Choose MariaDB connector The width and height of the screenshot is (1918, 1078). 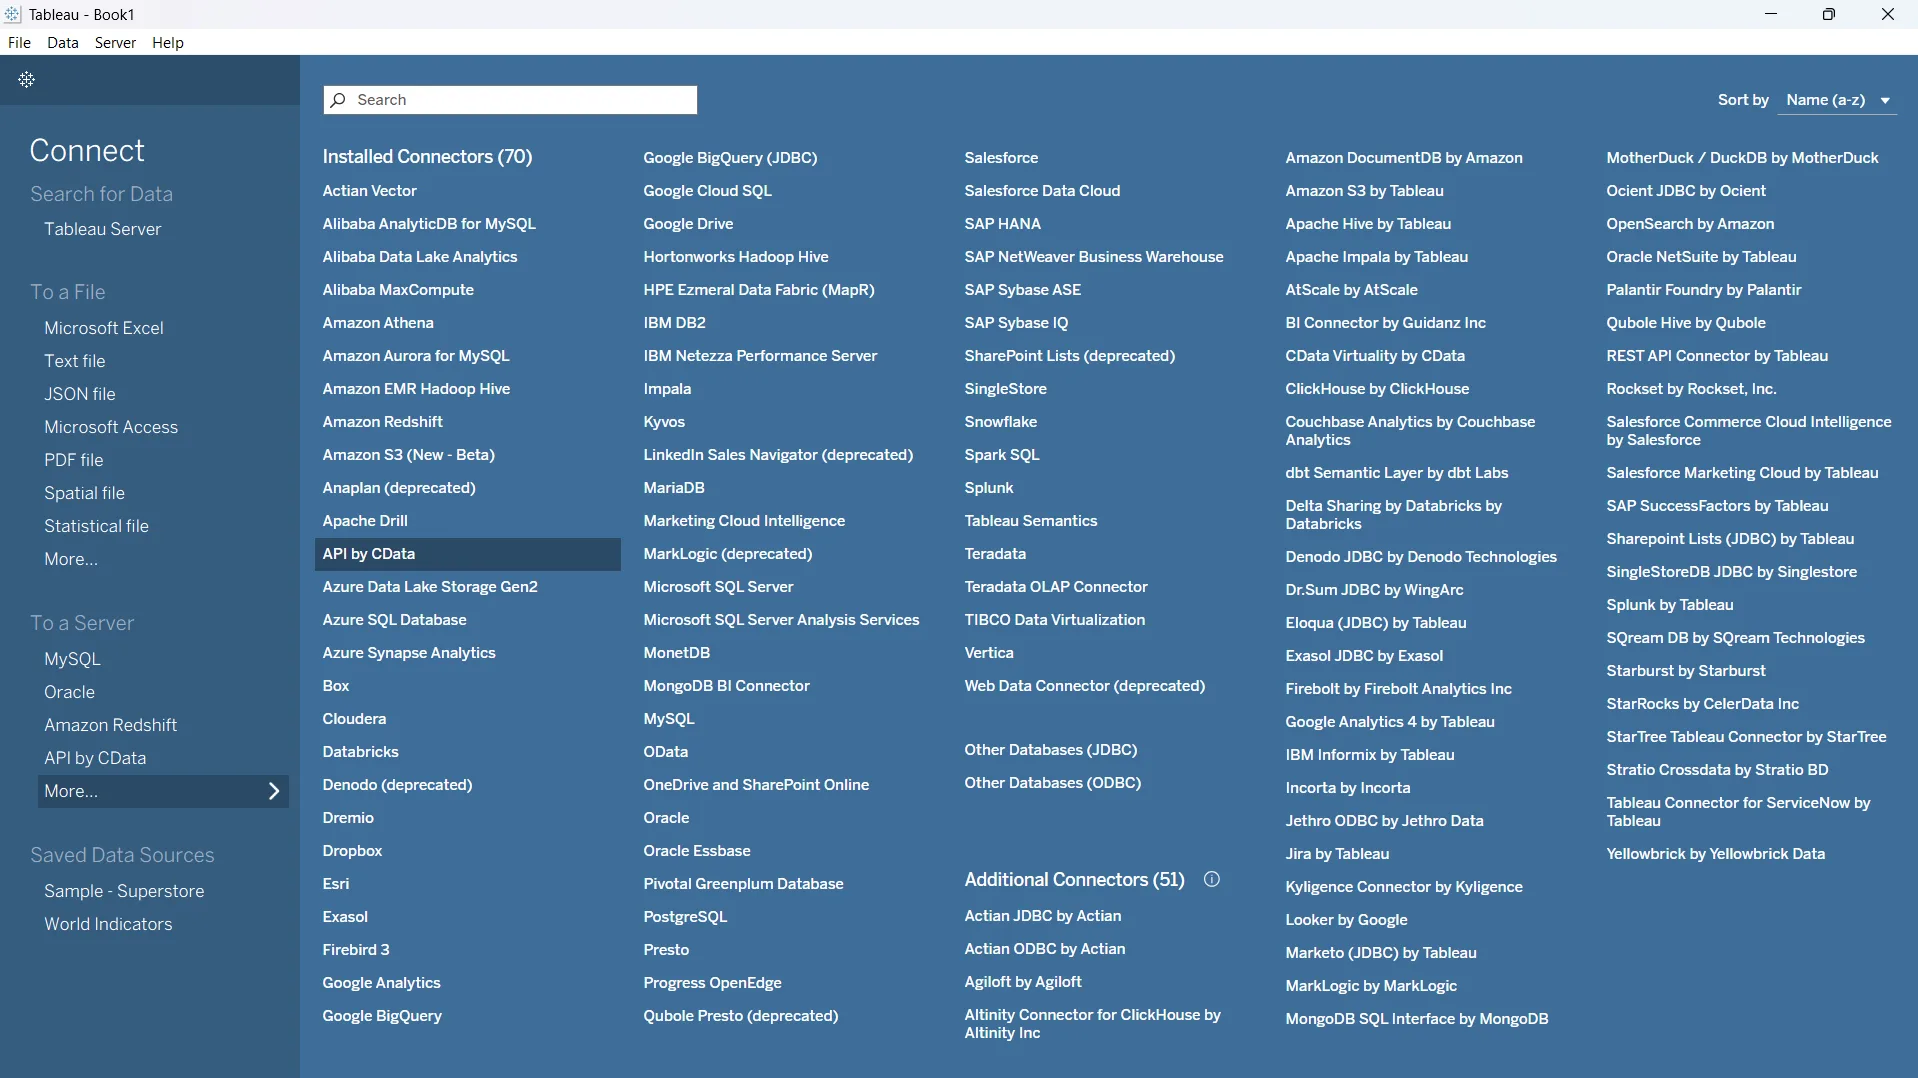click(x=674, y=488)
